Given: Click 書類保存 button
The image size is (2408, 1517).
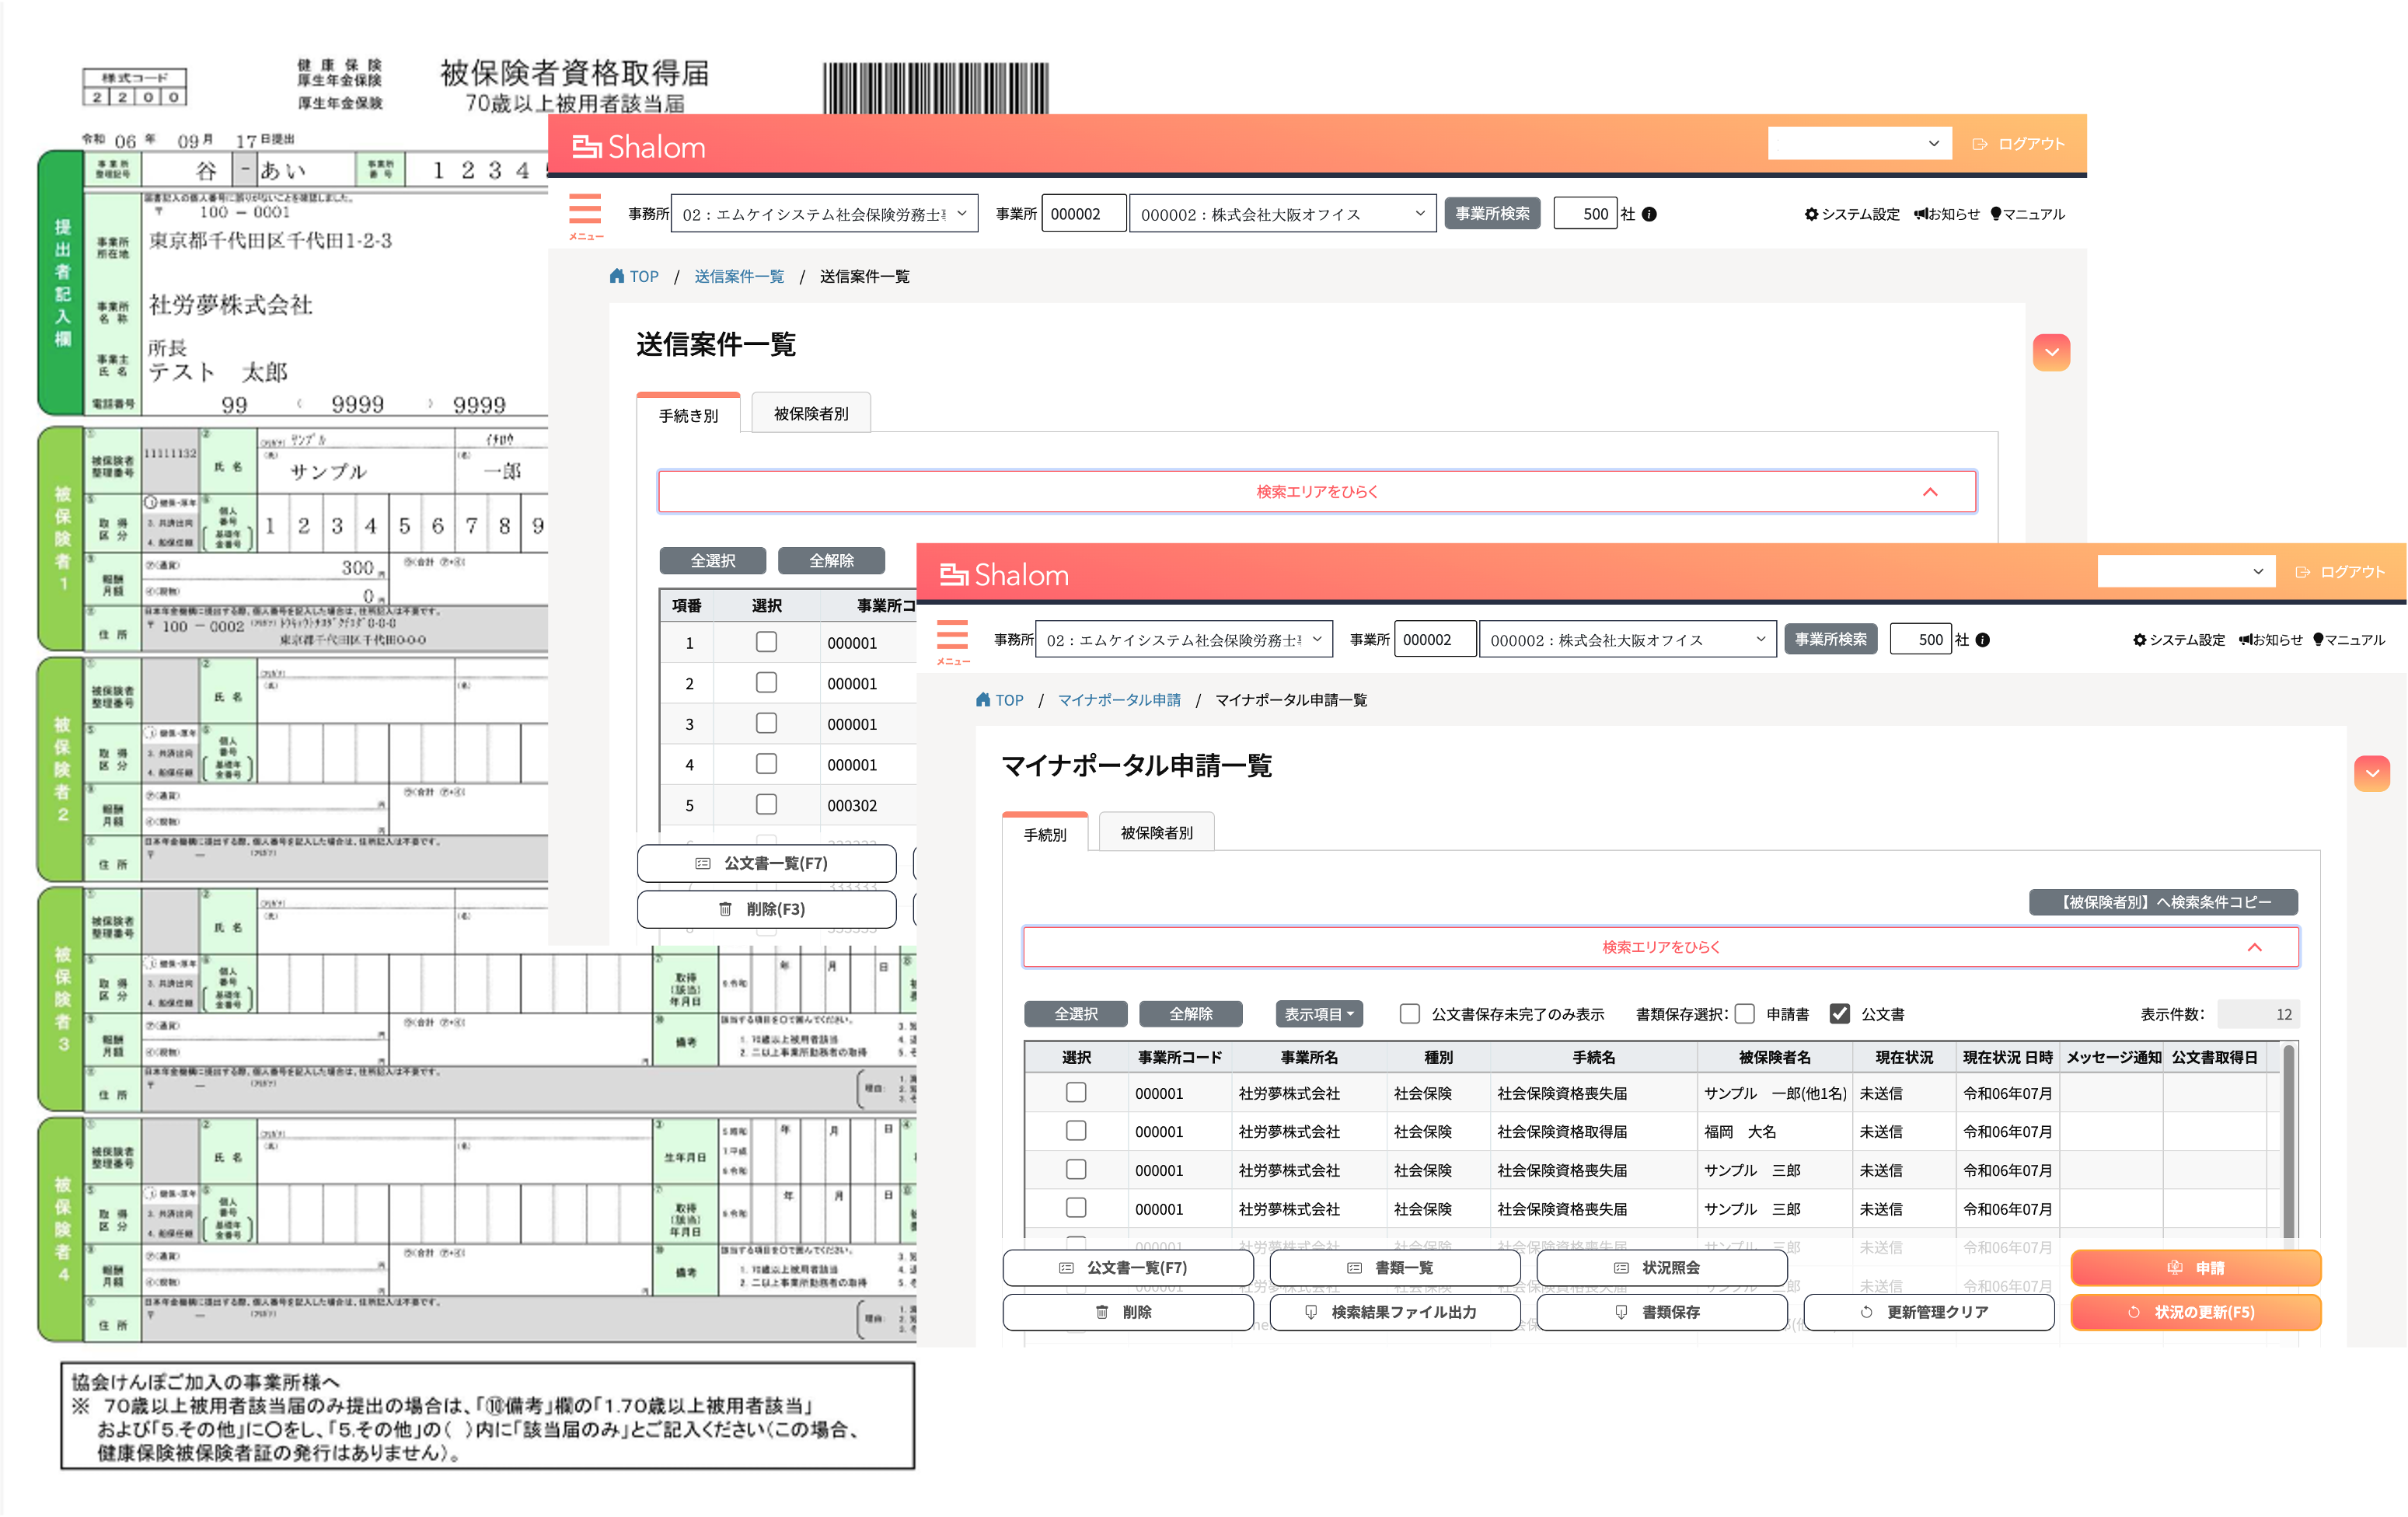Looking at the screenshot, I should point(1661,1312).
